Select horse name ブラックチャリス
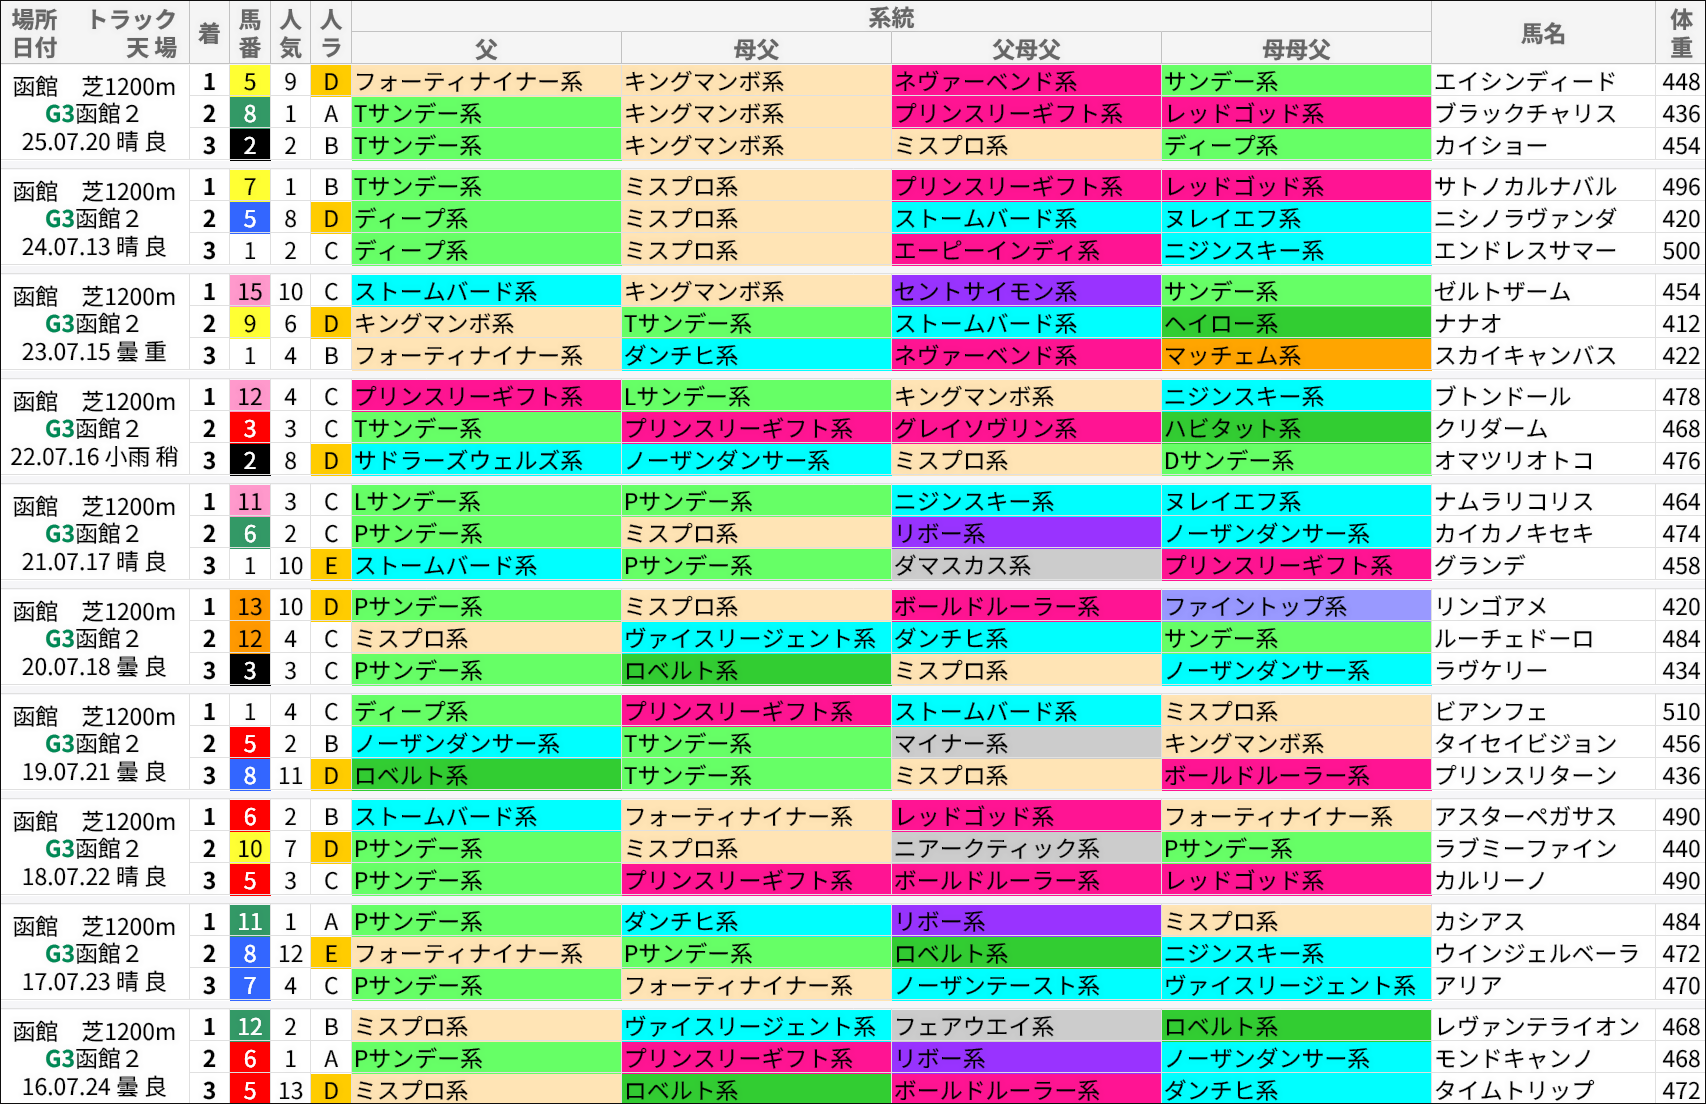1706x1104 pixels. tap(1524, 114)
